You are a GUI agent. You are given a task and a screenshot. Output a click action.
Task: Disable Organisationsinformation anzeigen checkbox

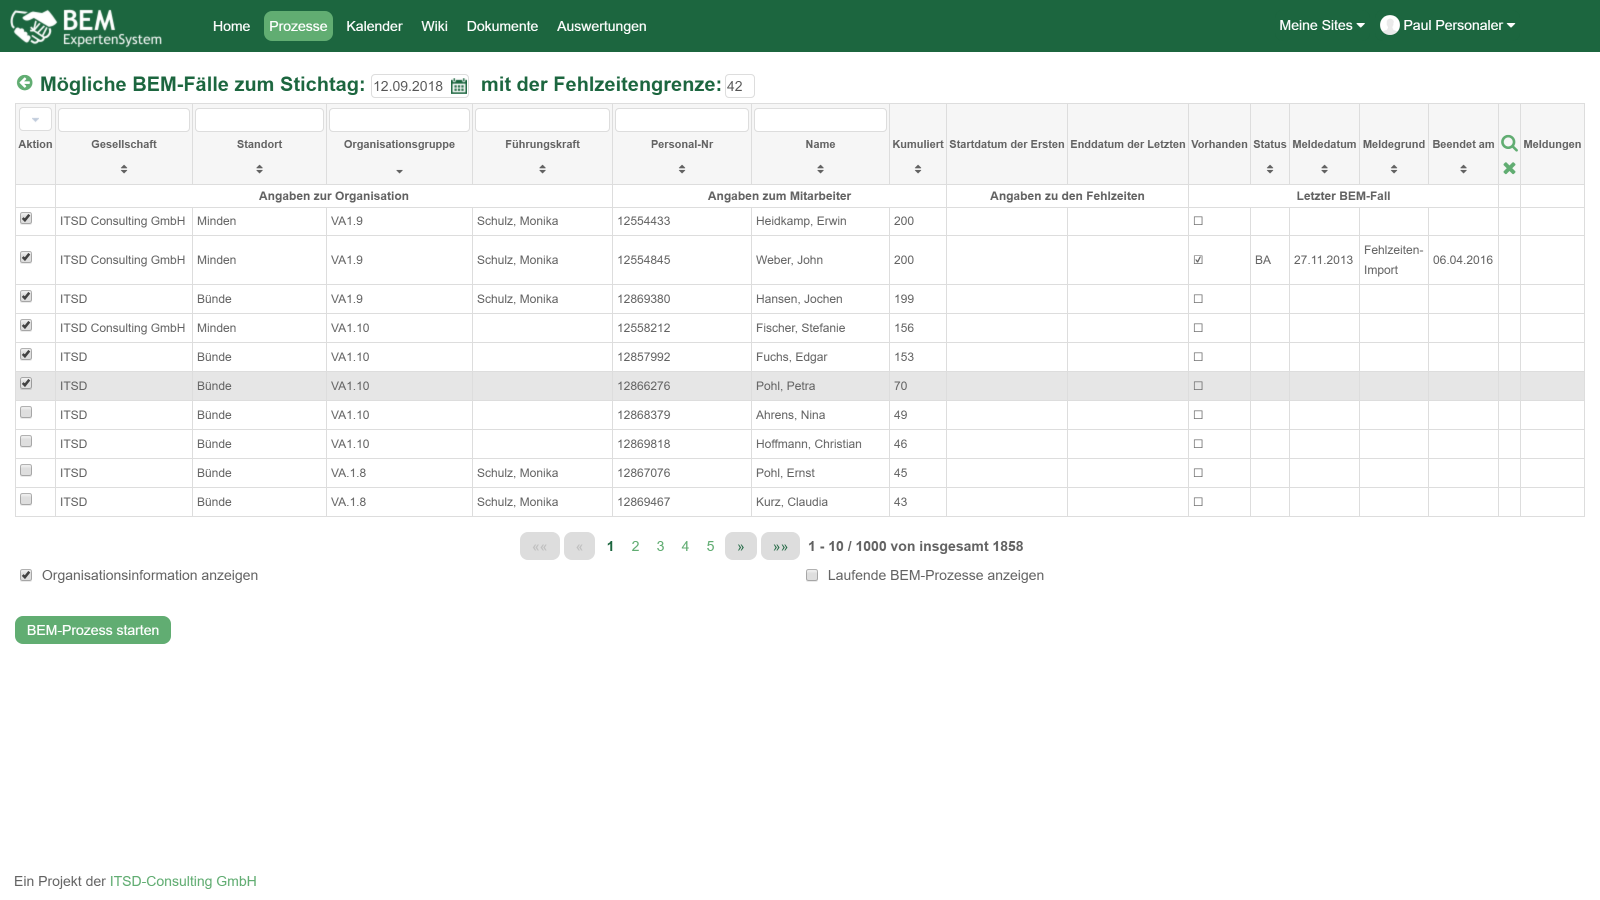pos(26,575)
